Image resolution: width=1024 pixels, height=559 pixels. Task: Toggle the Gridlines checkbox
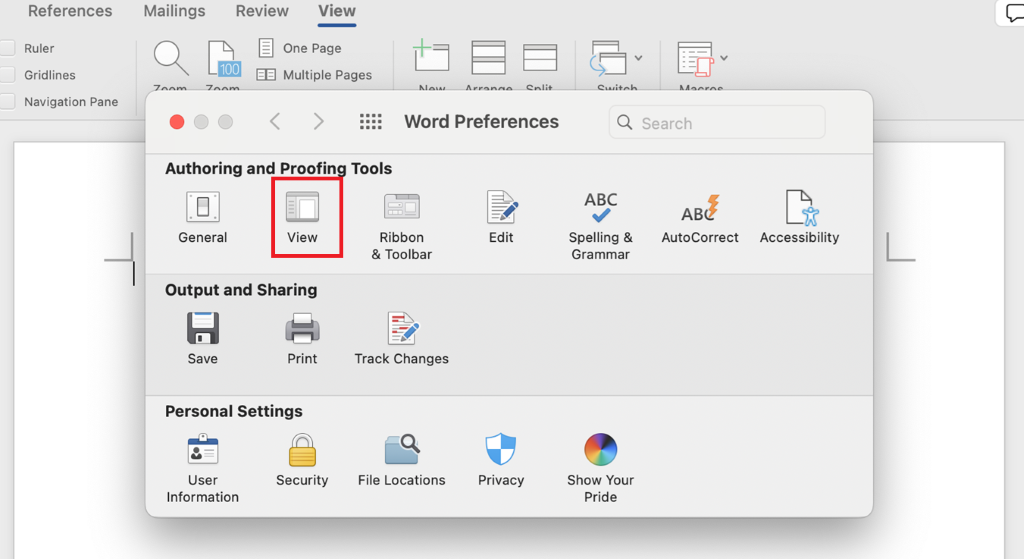point(7,75)
